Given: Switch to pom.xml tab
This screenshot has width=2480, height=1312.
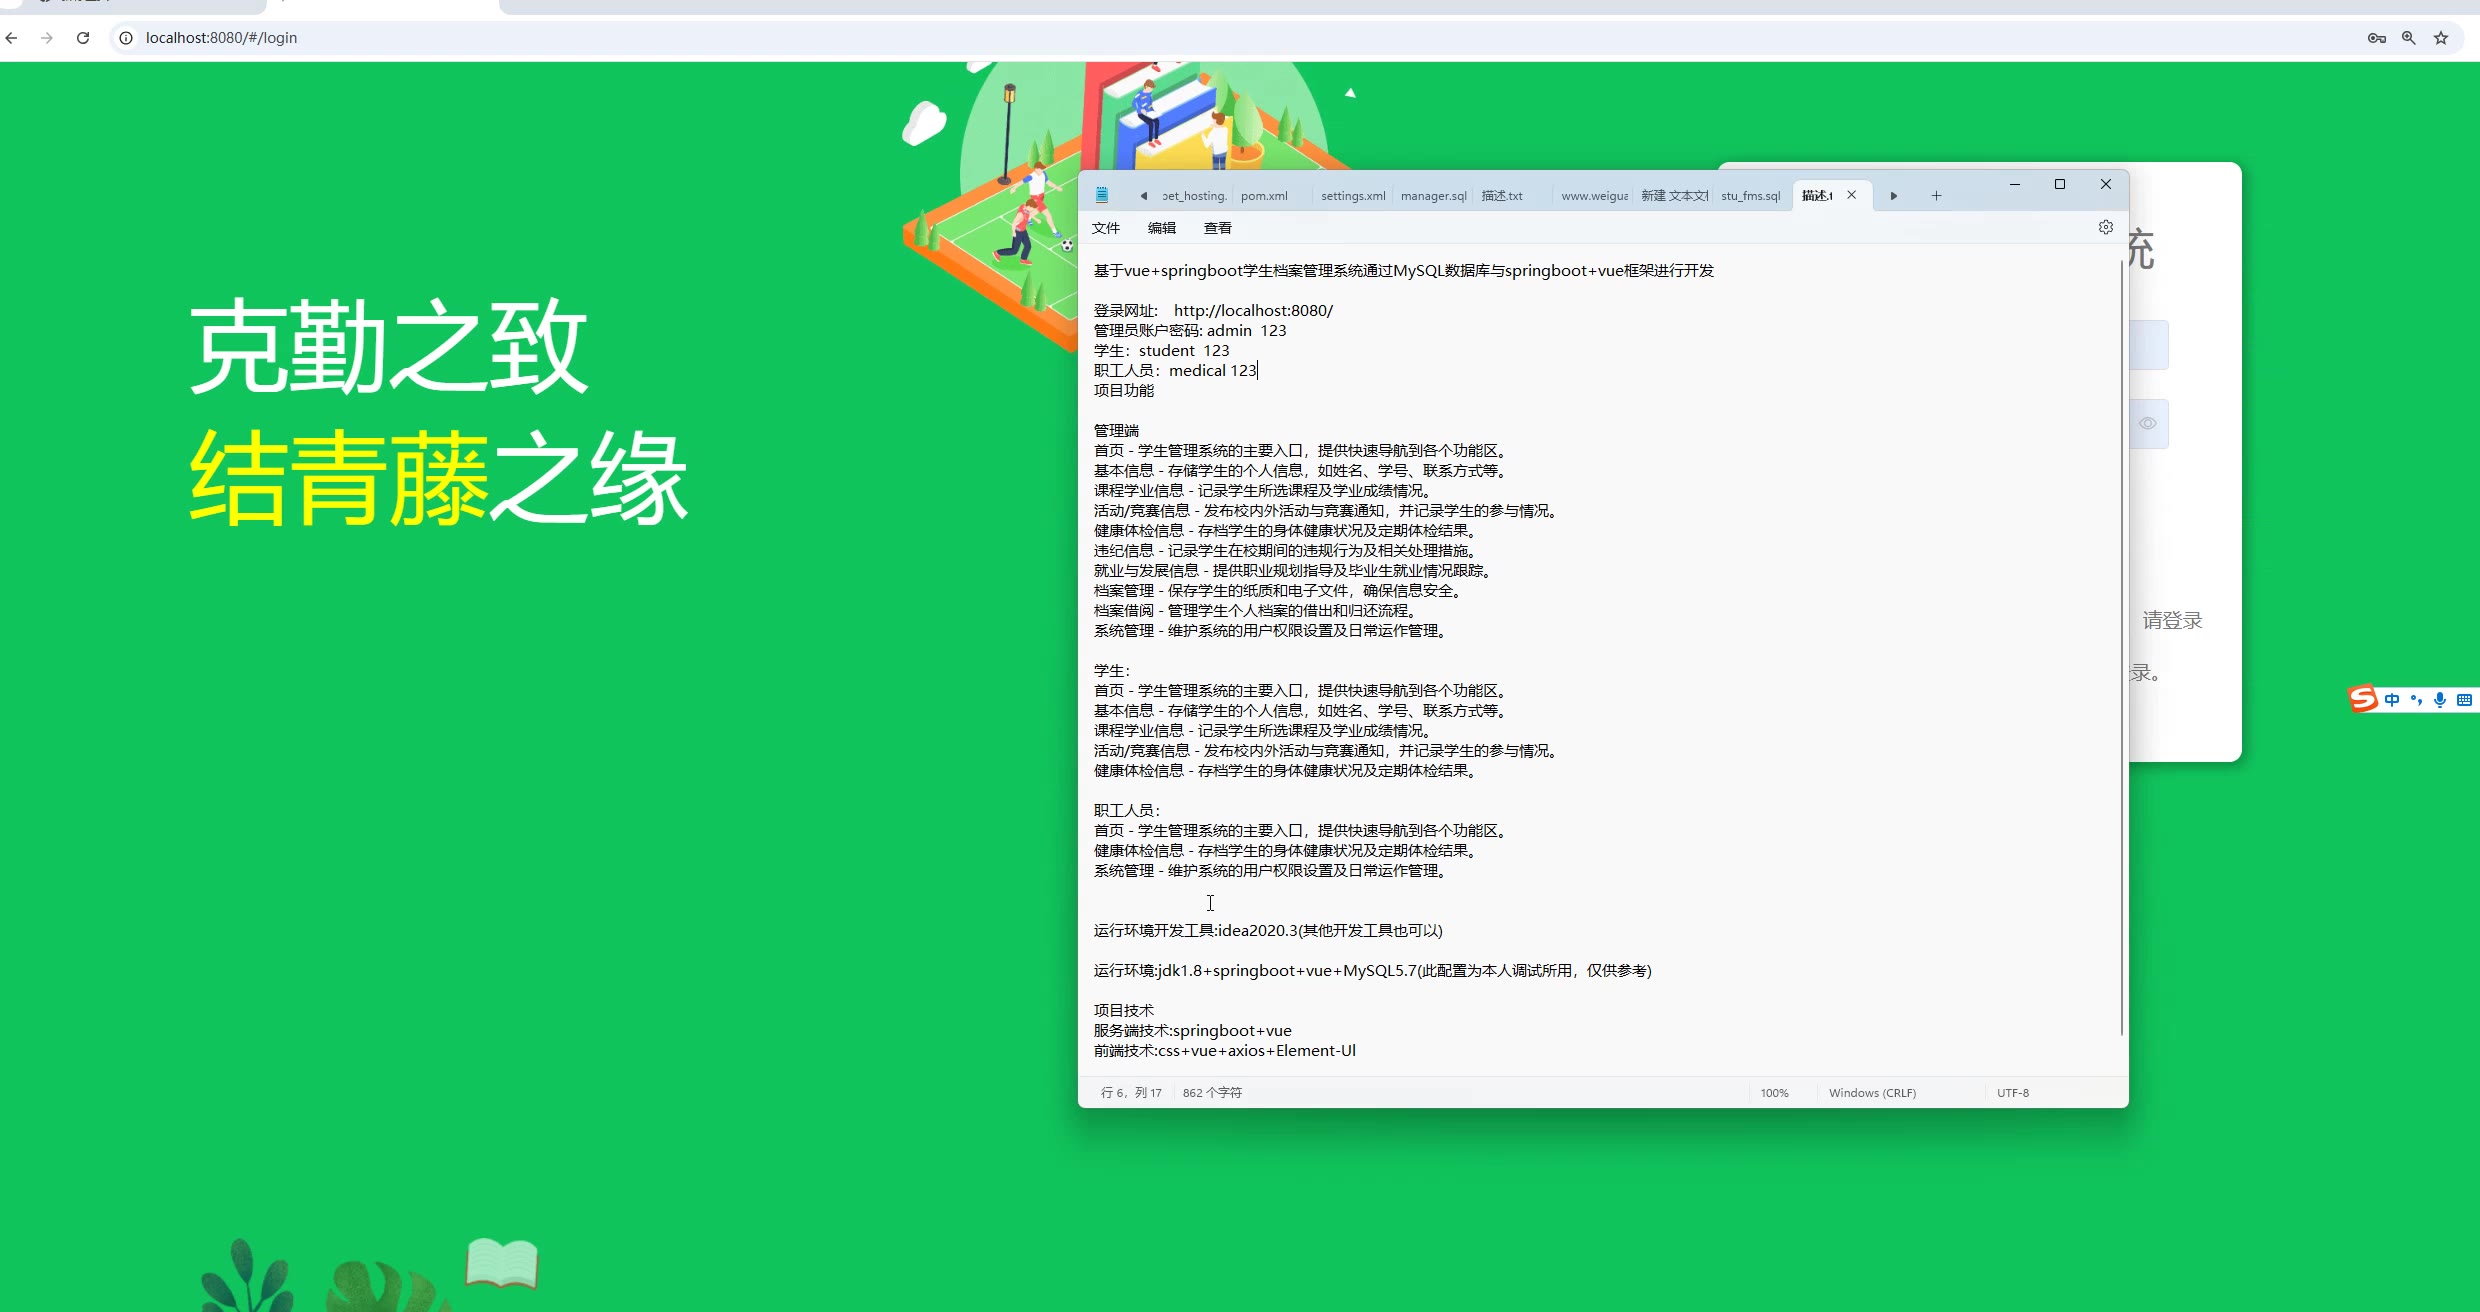Looking at the screenshot, I should click(x=1265, y=196).
